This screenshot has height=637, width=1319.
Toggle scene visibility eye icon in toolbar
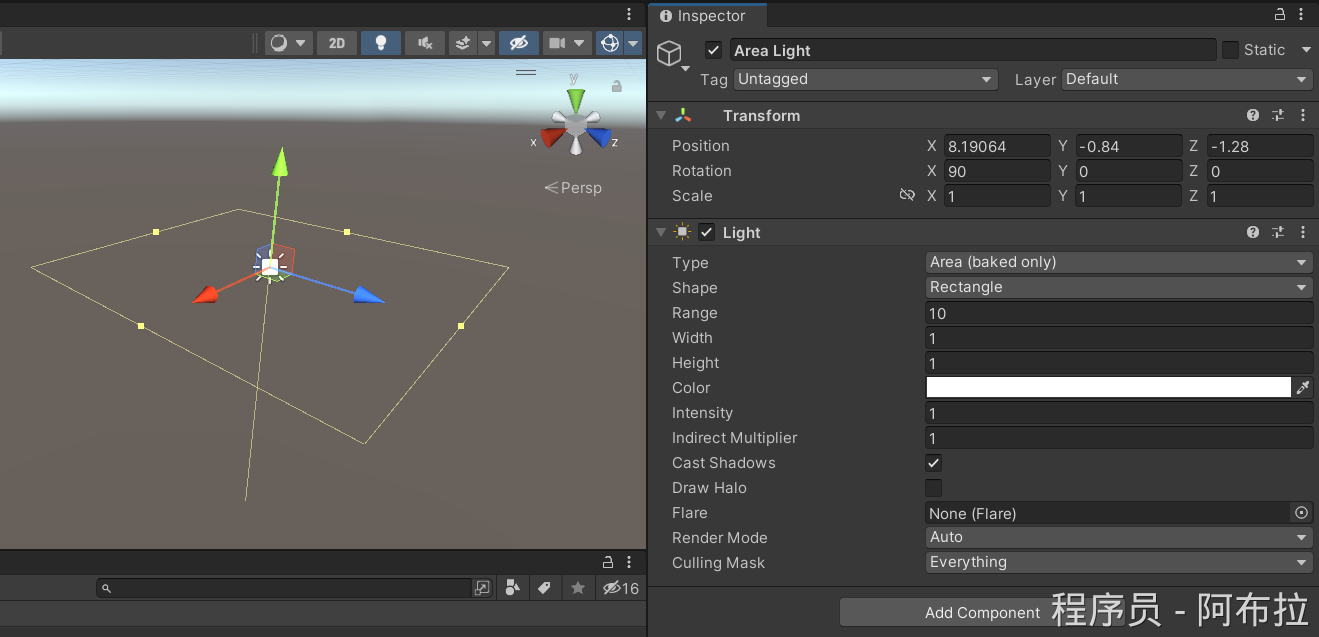click(517, 43)
